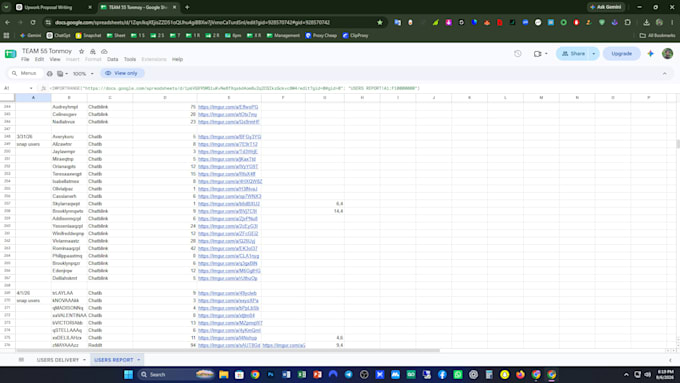
Task: Click the formula bar IMPORTRANGE text
Action: [x=235, y=88]
